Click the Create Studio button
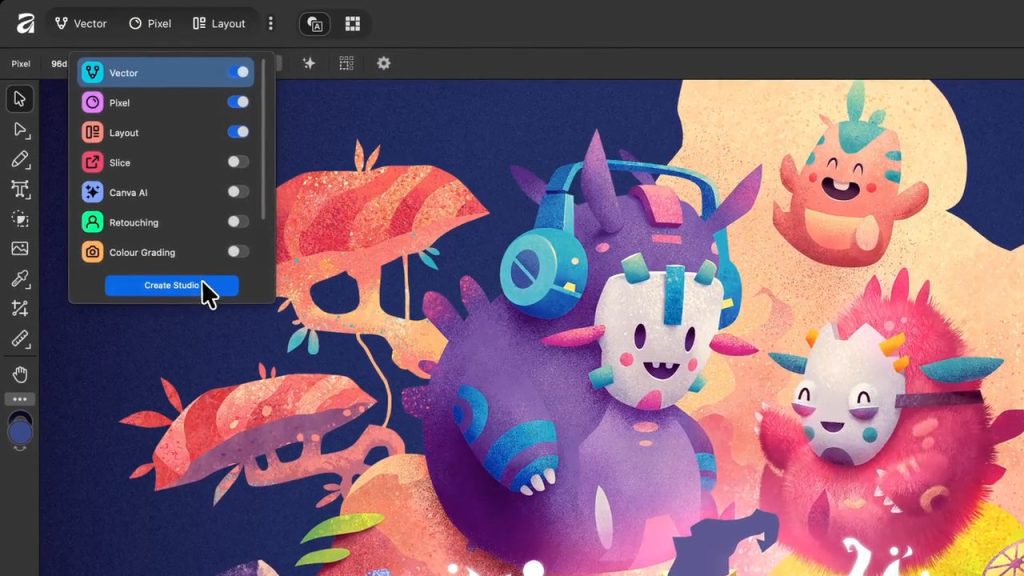 coord(171,286)
